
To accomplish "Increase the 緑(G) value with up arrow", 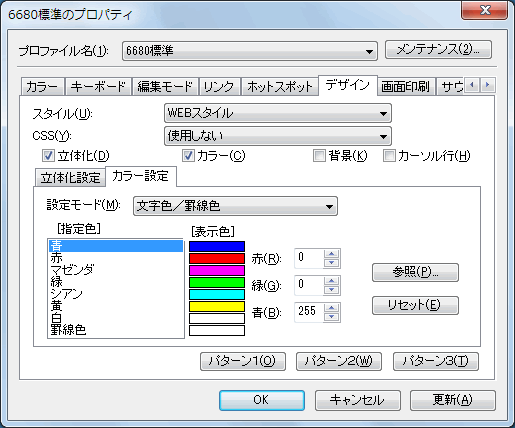I will click(x=331, y=281).
